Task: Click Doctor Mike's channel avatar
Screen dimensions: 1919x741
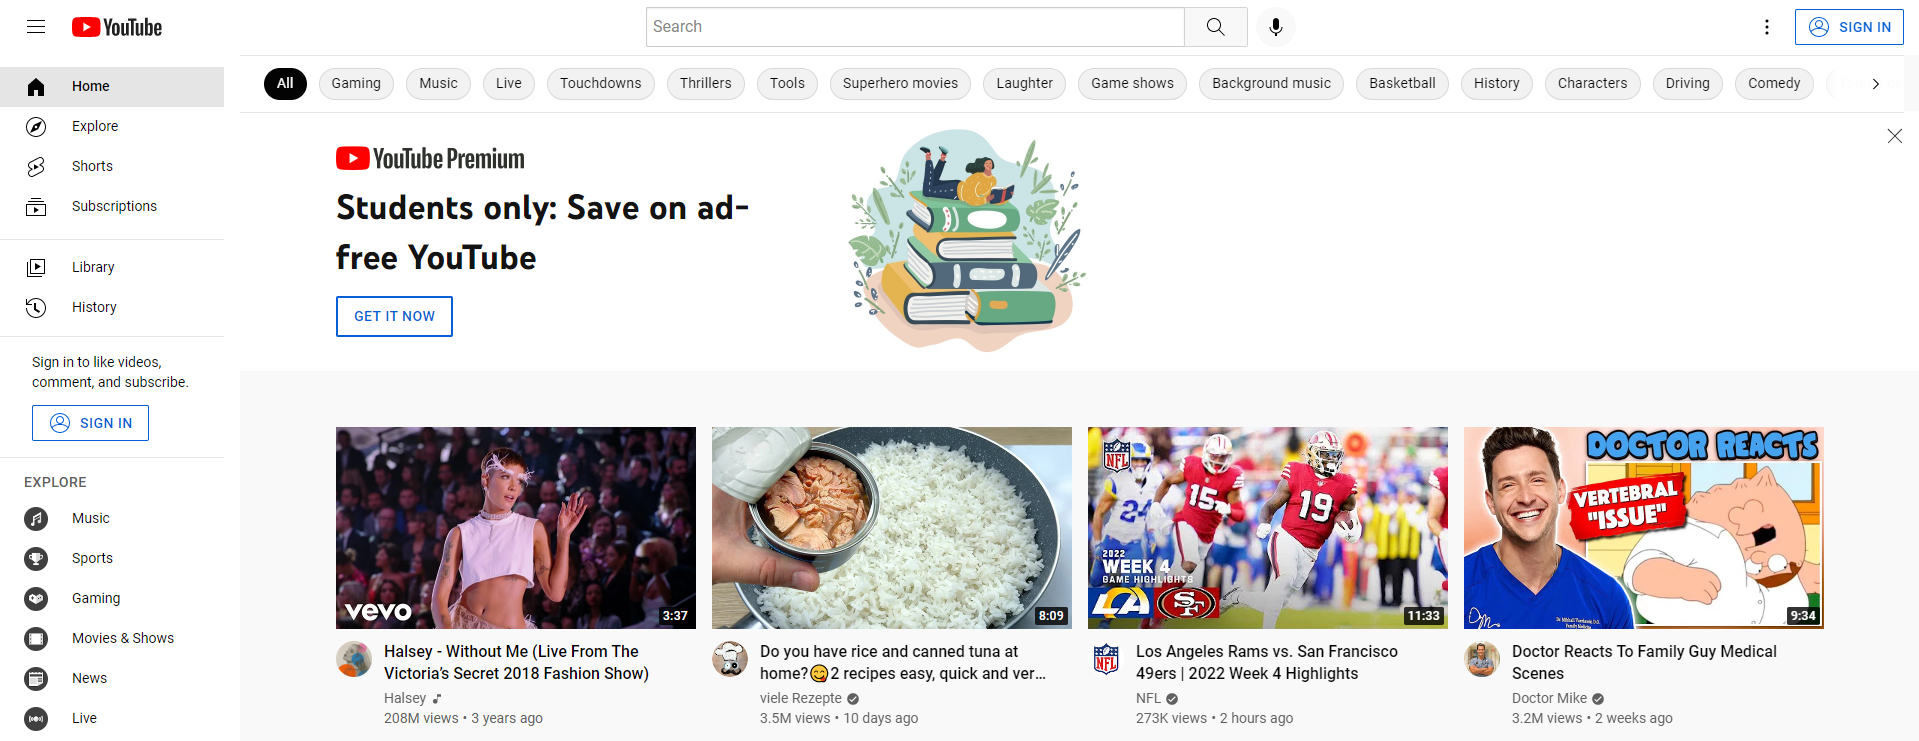Action: (1482, 660)
